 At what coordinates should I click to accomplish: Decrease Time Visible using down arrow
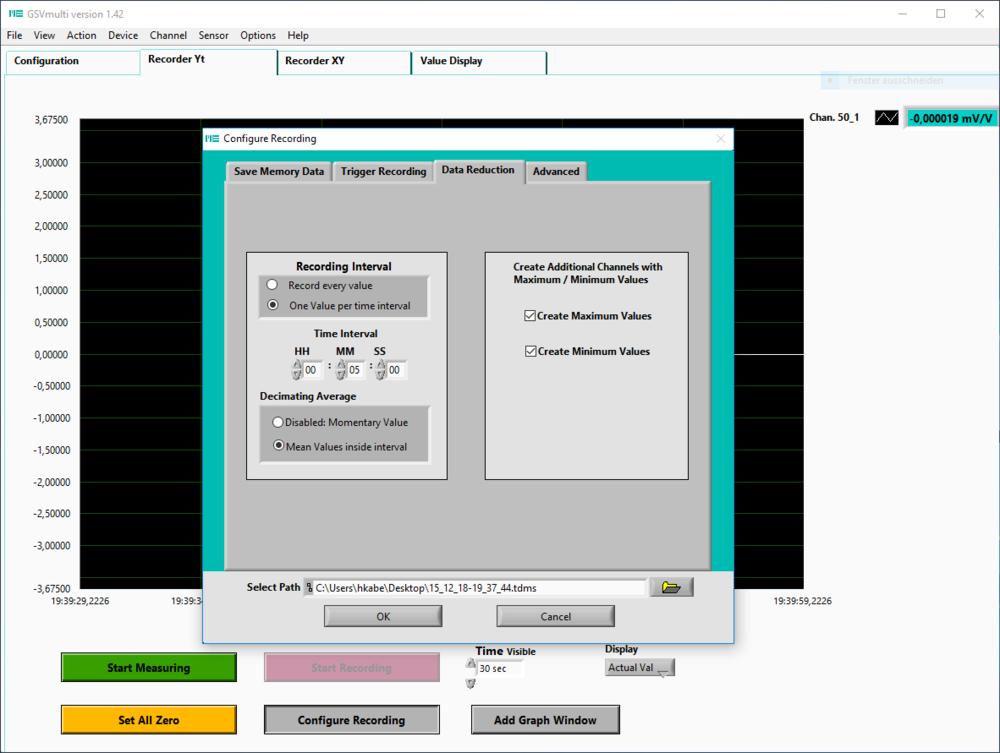click(x=471, y=684)
